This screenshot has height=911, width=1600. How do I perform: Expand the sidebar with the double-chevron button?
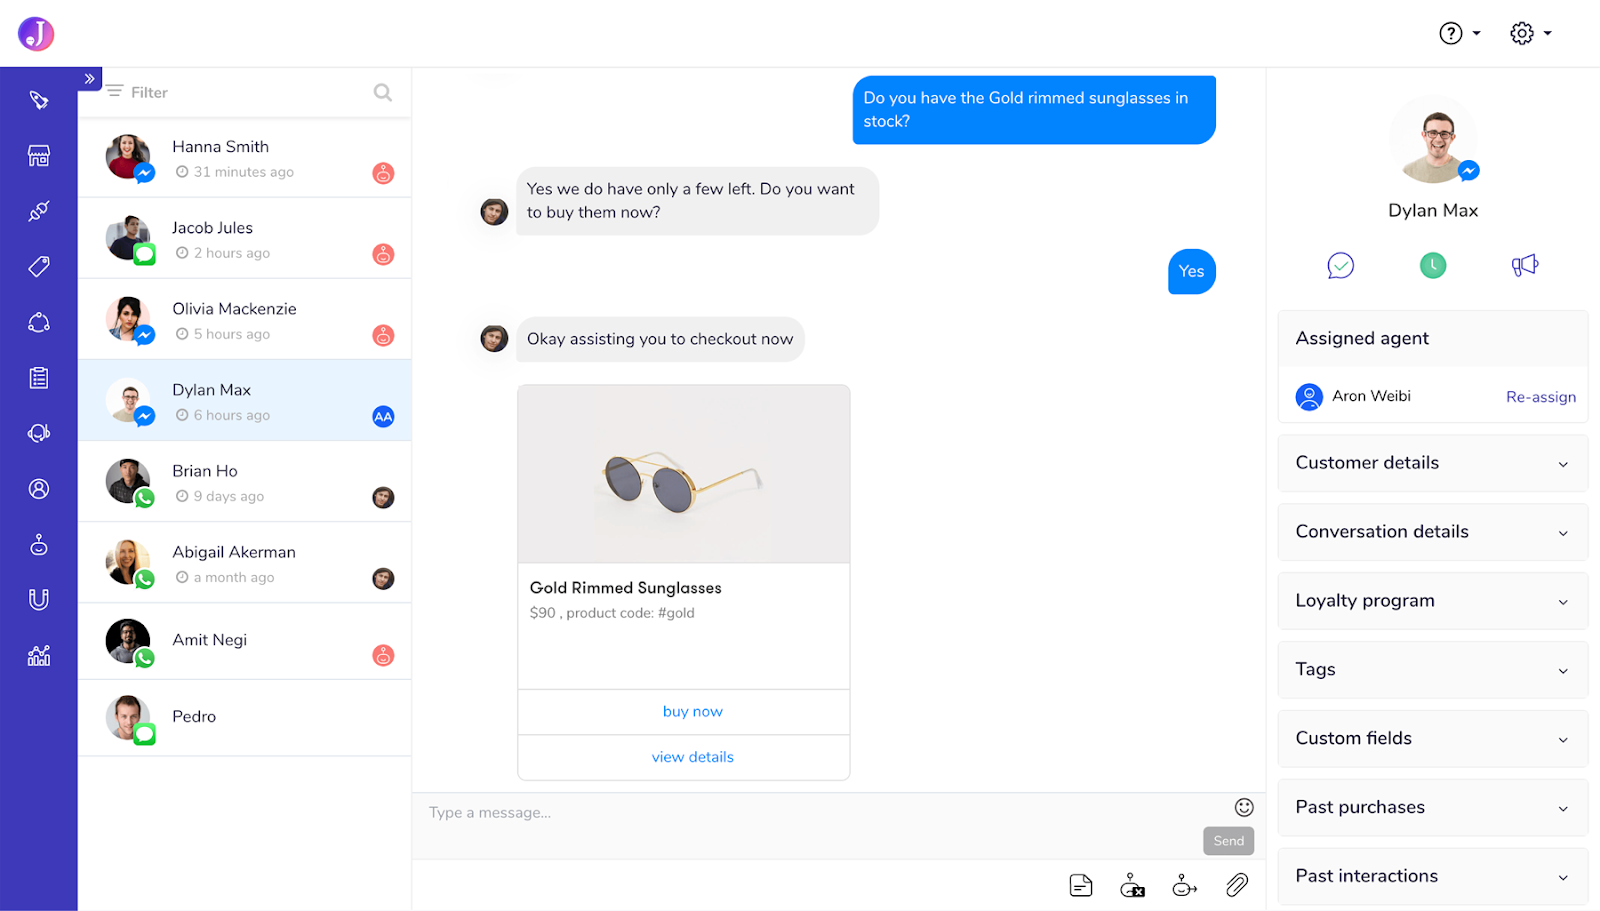coord(90,79)
